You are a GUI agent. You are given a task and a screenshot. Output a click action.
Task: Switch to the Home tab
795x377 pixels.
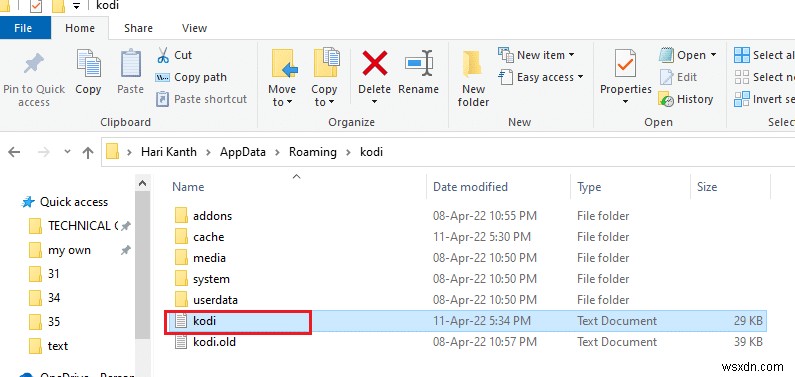point(80,28)
